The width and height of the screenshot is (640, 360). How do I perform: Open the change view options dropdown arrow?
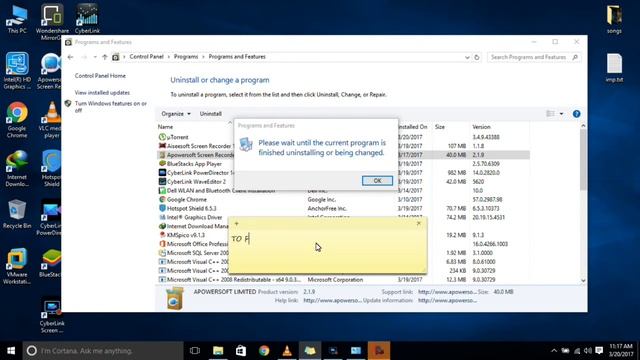[x=562, y=114]
